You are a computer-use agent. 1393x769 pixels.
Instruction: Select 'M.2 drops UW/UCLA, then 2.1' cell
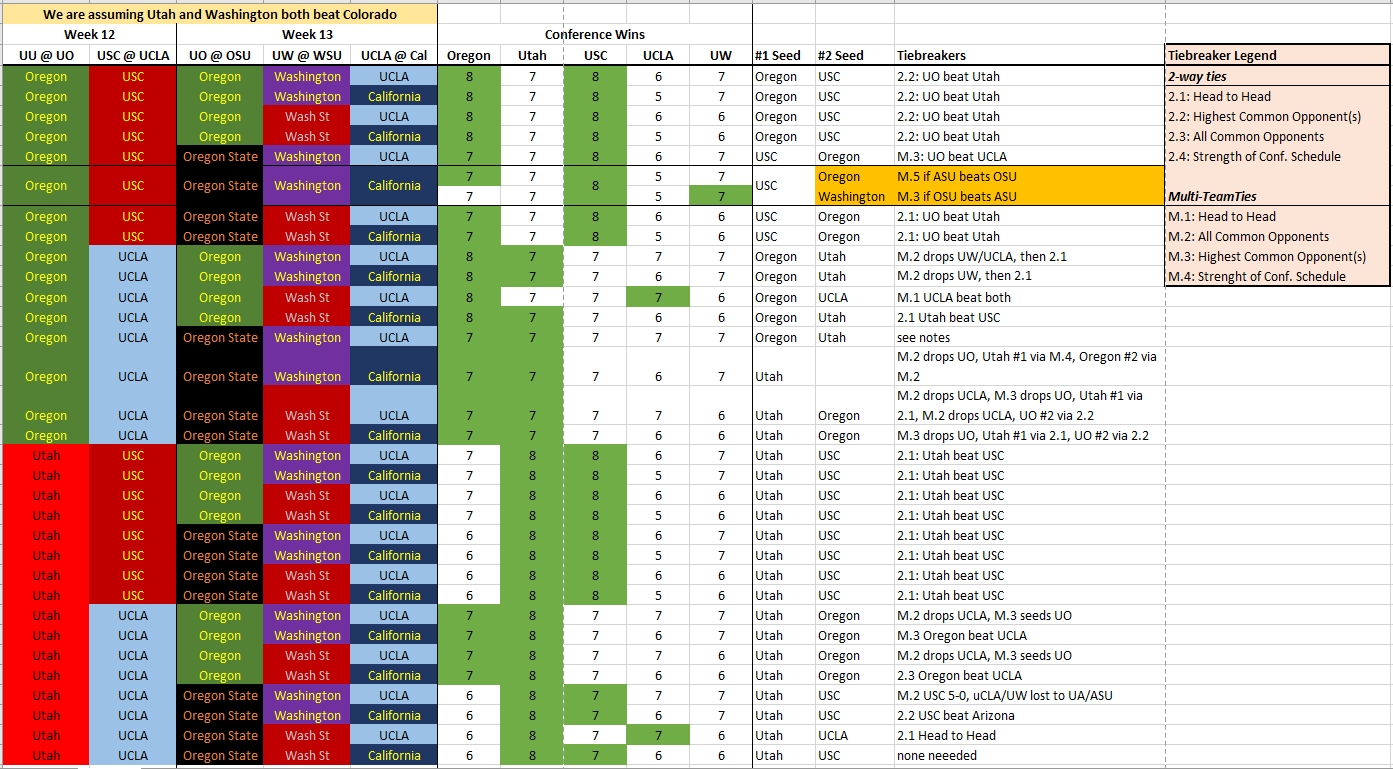(1030, 256)
